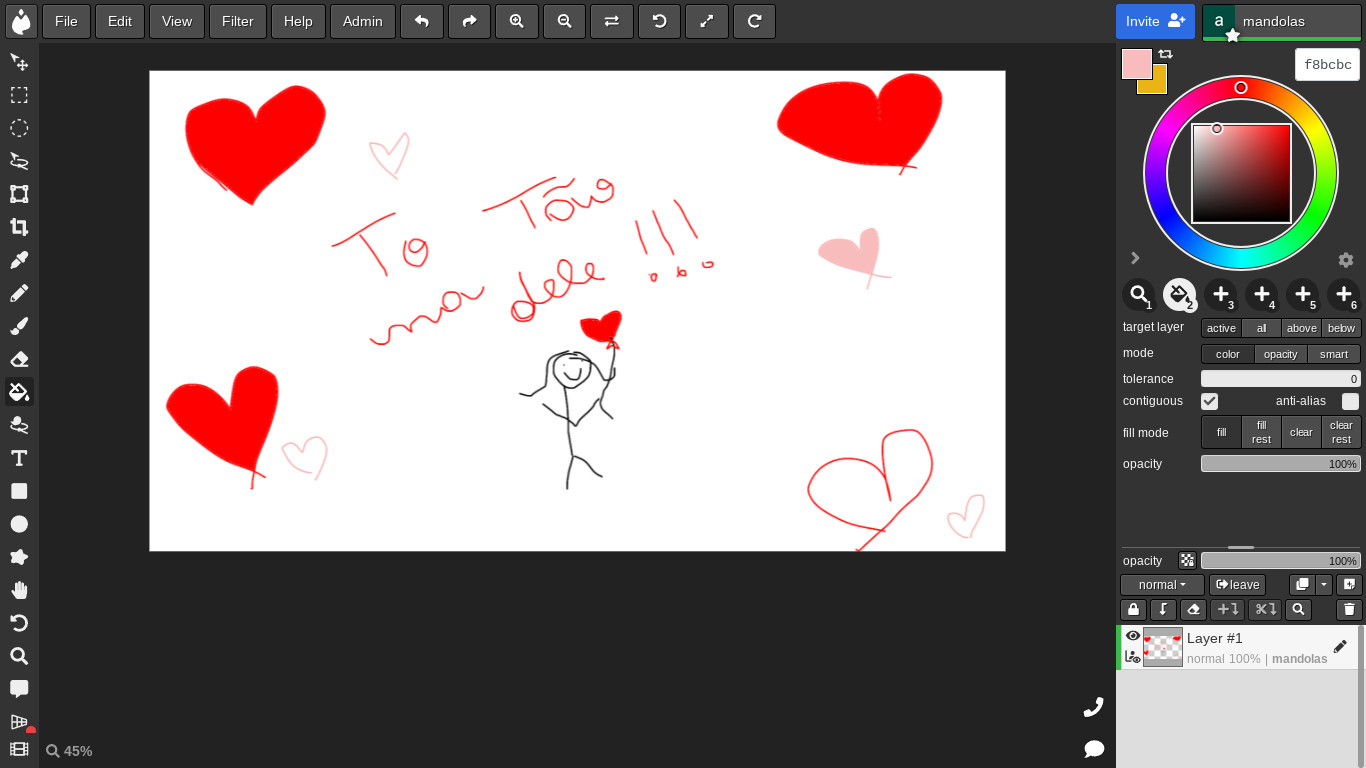The height and width of the screenshot is (768, 1366).
Task: Hide Layer #1 with eye icon
Action: (1133, 636)
